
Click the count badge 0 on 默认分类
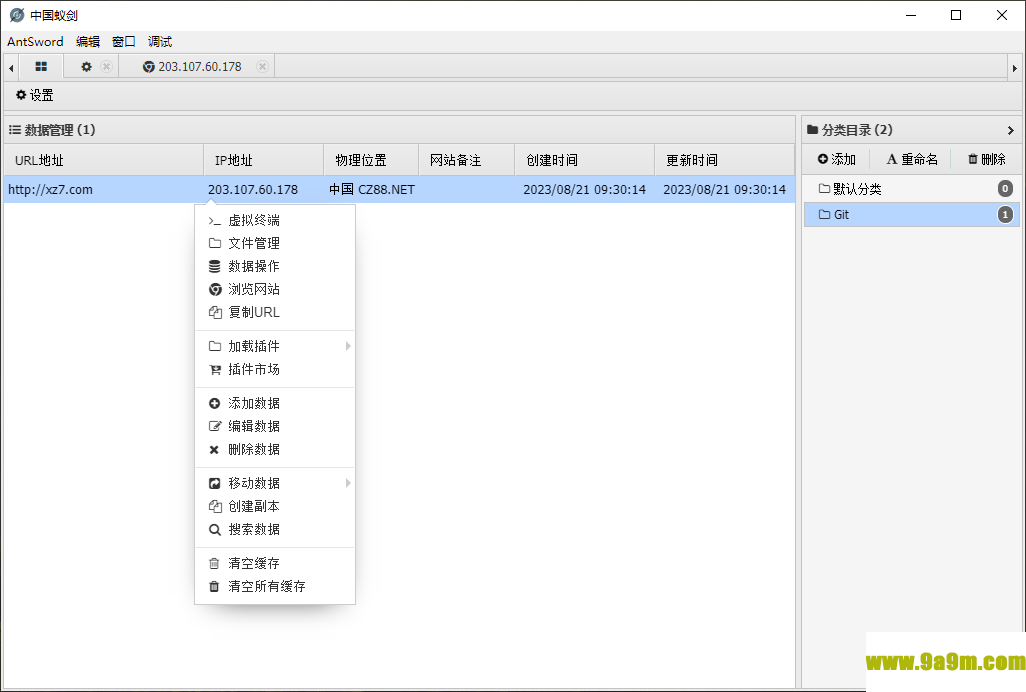(1005, 189)
